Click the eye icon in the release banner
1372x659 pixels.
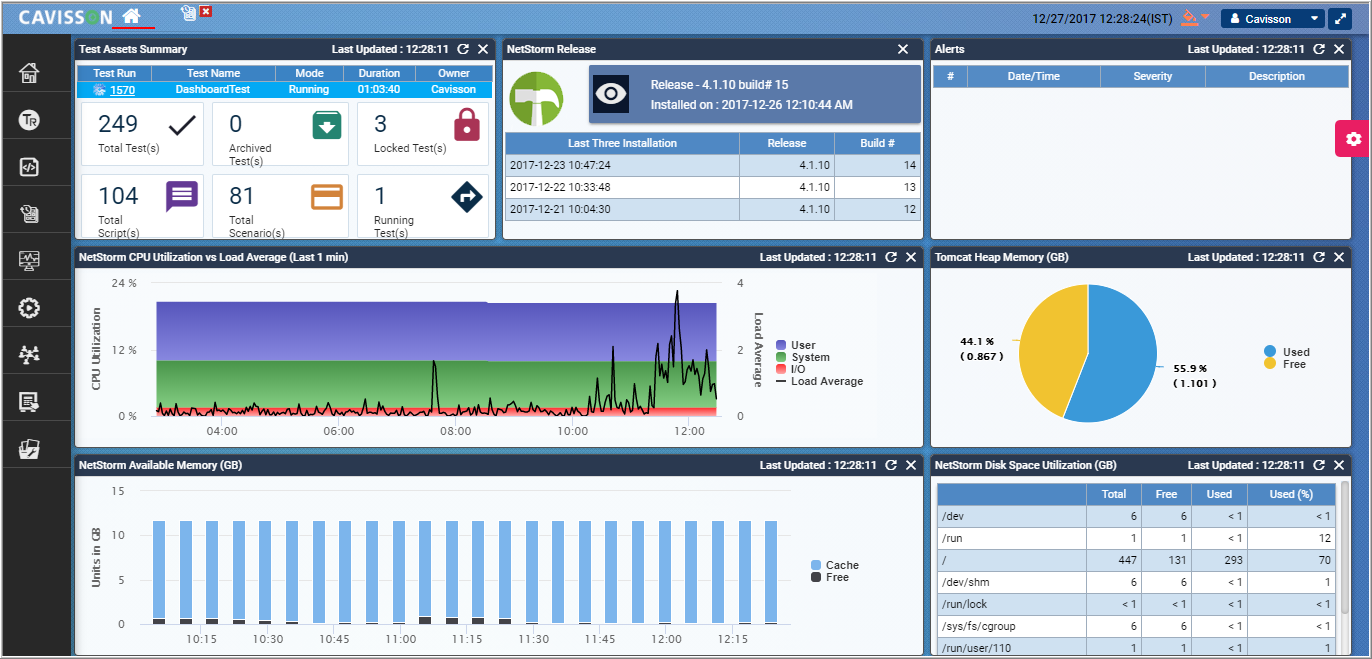pos(611,93)
